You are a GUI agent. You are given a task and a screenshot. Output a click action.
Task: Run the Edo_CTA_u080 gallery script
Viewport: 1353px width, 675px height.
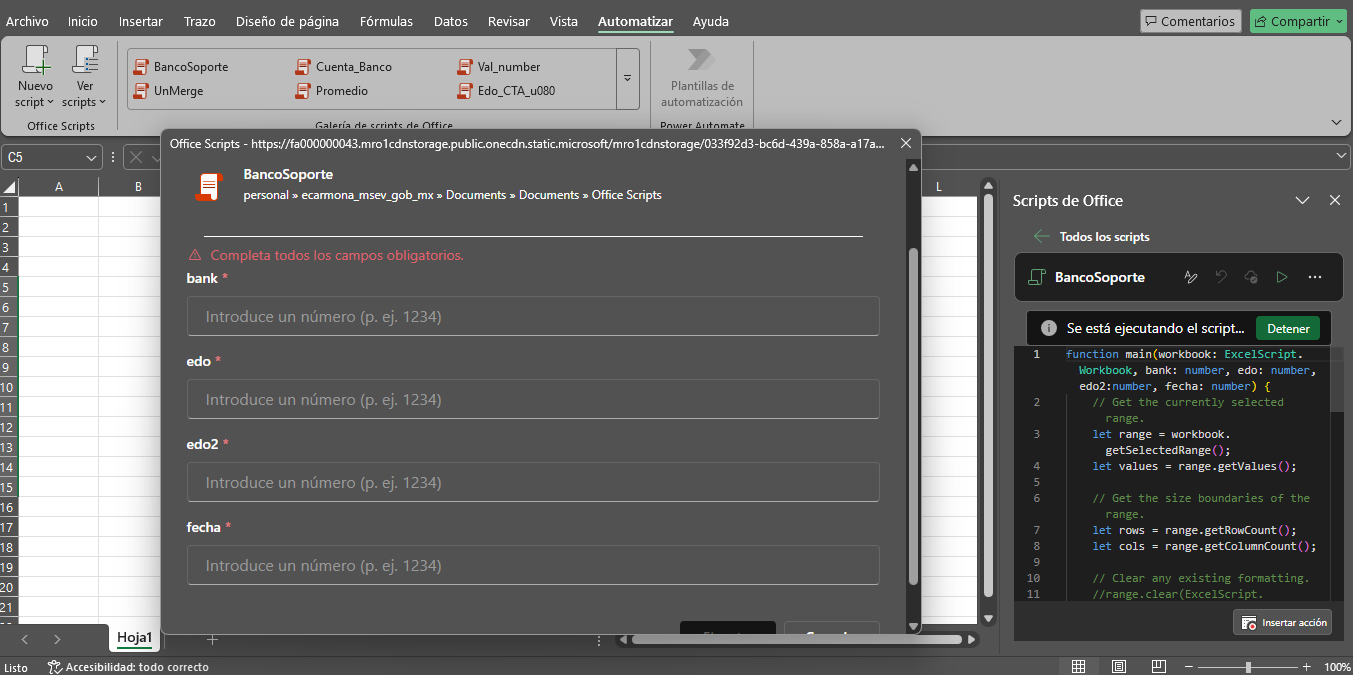coord(506,91)
